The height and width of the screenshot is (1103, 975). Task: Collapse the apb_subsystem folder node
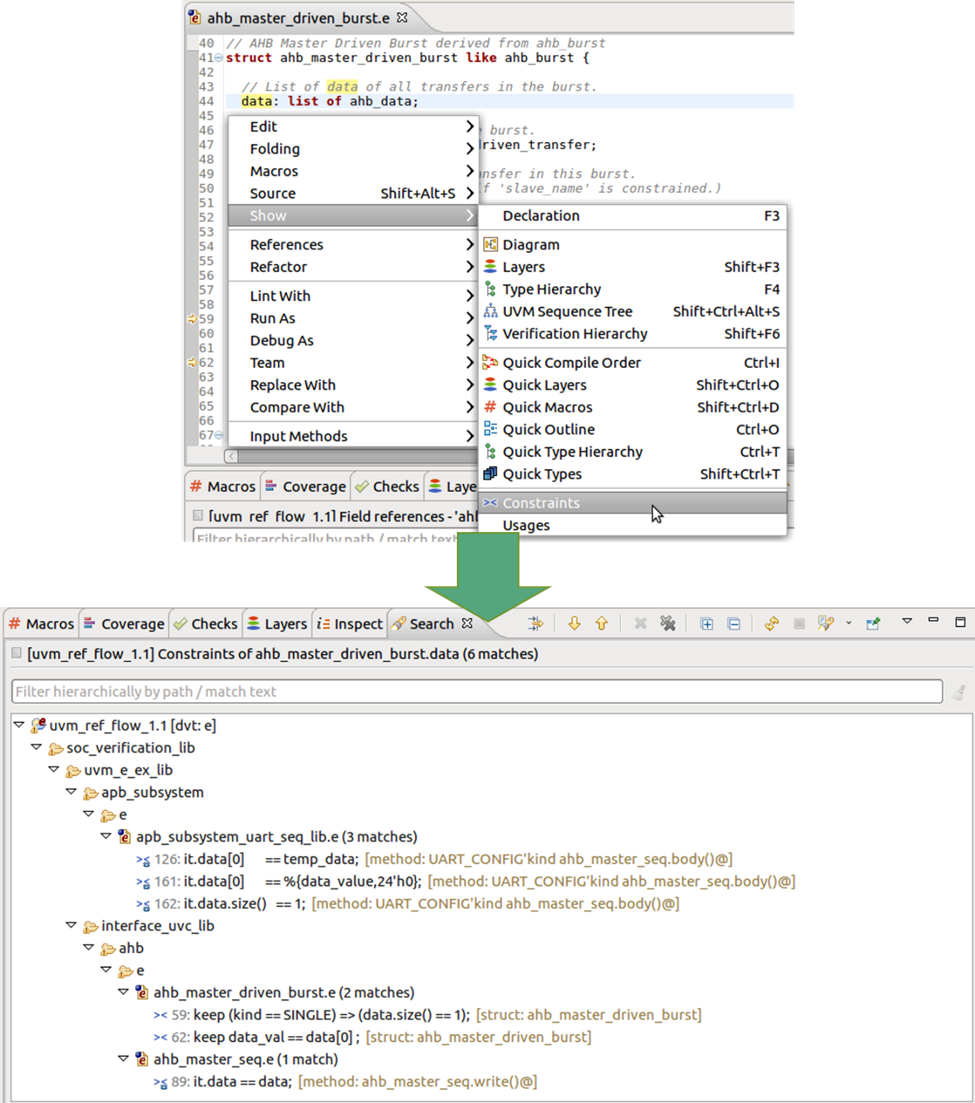tap(71, 791)
